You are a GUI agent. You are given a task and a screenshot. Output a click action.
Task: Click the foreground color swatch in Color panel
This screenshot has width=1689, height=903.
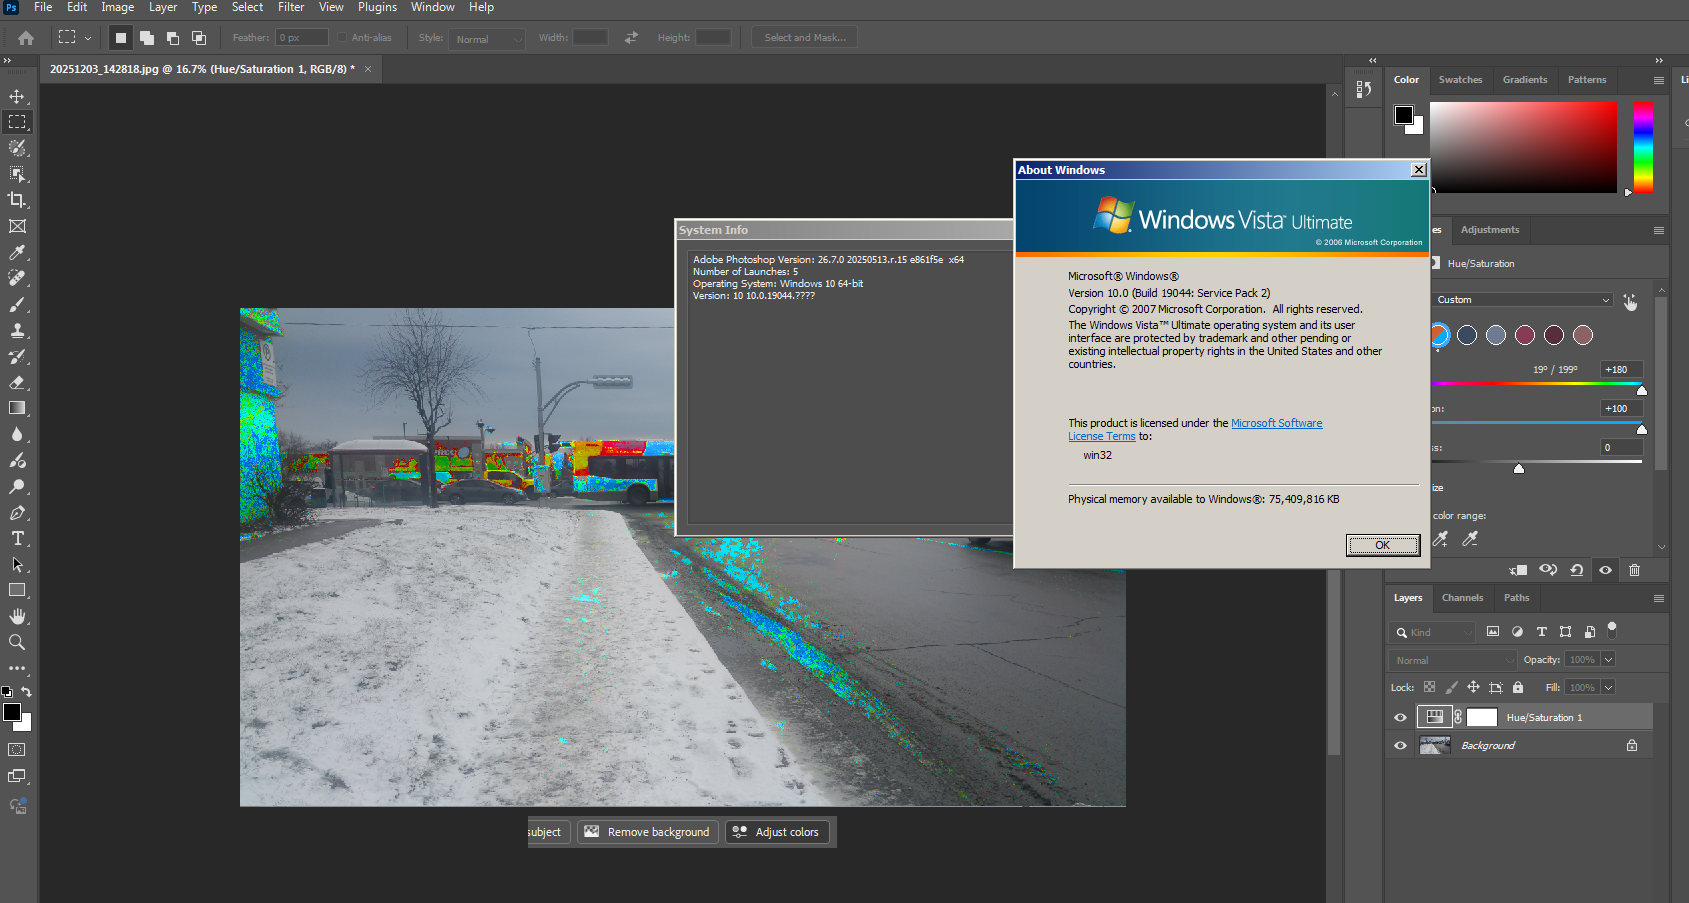(x=1404, y=115)
